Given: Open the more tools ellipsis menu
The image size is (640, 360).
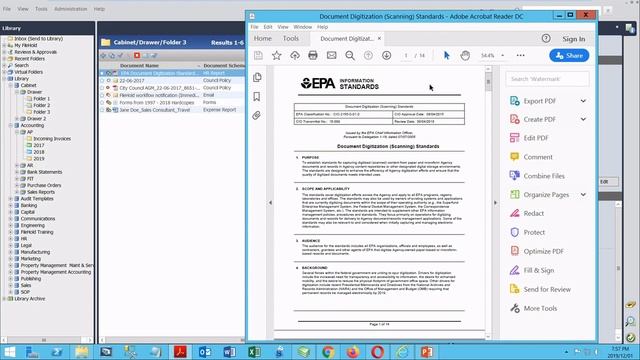Looking at the screenshot, I should tap(520, 55).
